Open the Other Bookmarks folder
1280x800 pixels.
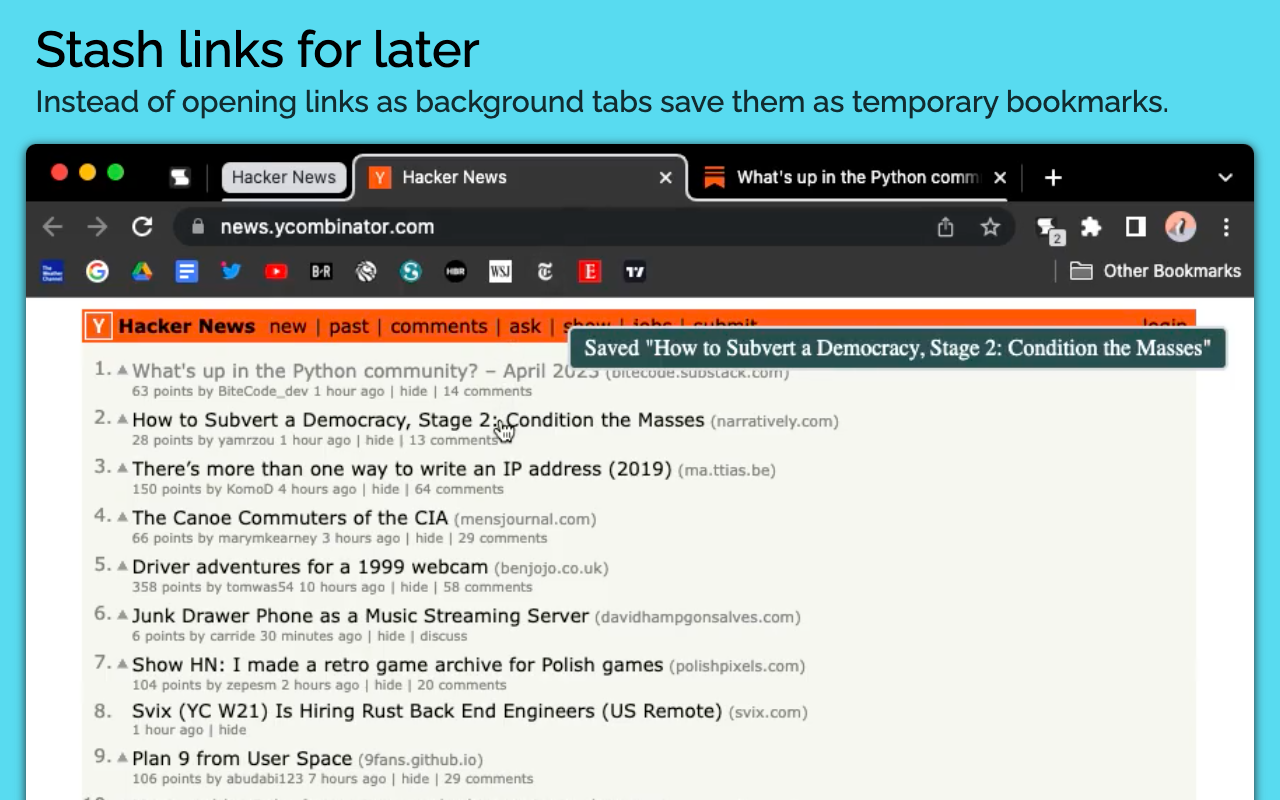pos(1155,271)
